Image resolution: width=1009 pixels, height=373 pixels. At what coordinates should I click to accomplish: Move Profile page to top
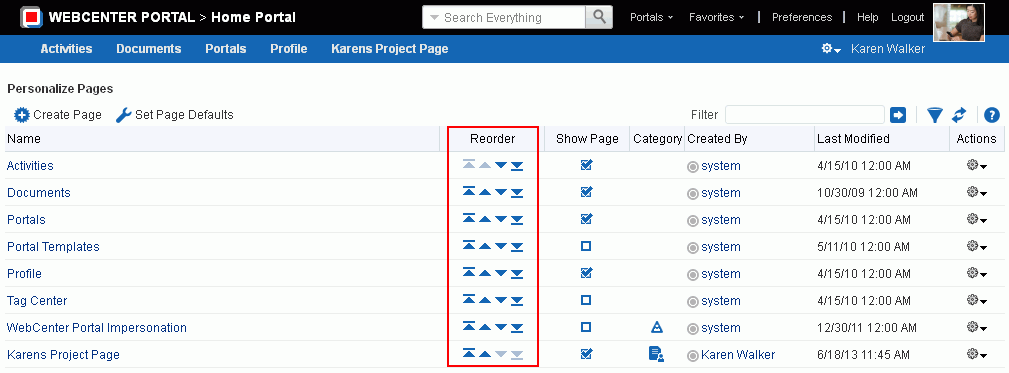469,274
